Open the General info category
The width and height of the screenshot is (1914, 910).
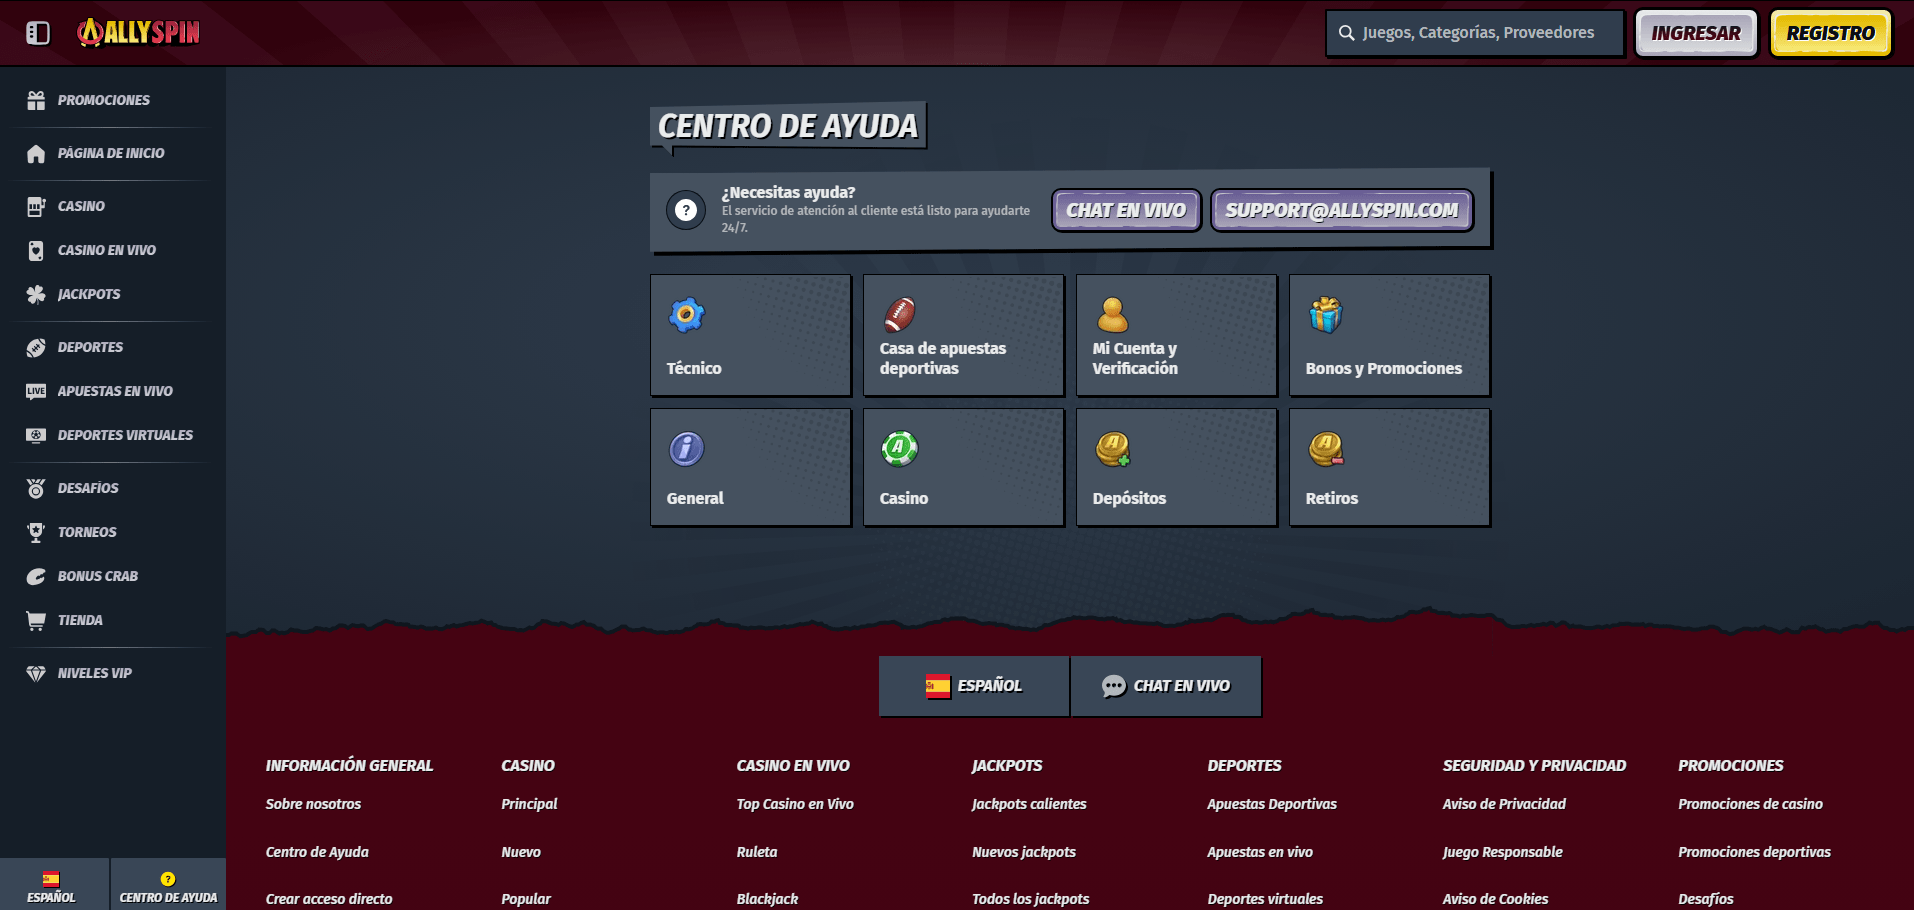(751, 467)
